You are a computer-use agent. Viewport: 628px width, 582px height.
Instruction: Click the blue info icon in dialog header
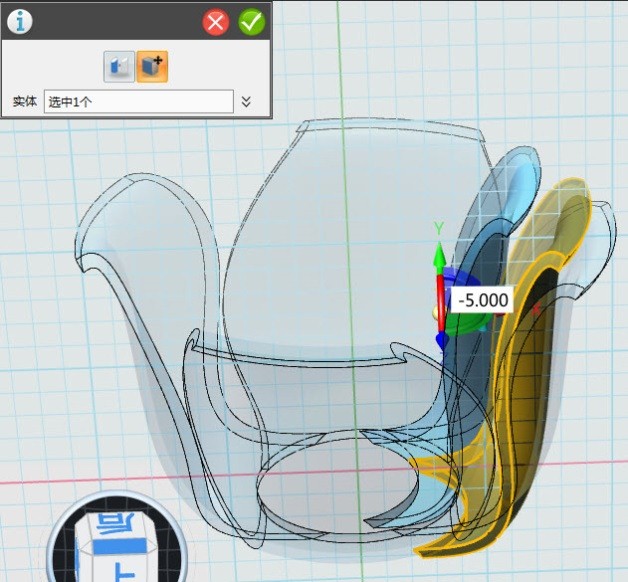[x=20, y=22]
